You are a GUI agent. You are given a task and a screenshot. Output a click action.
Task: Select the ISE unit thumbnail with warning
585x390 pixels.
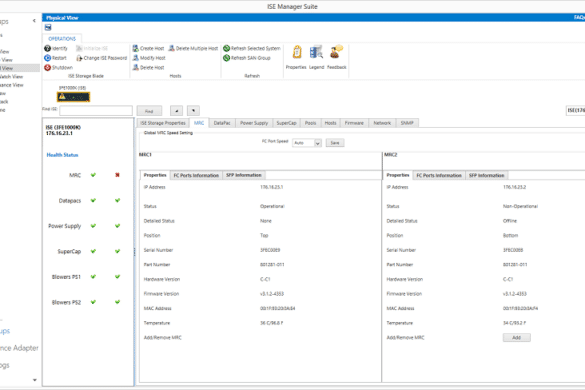click(73, 97)
